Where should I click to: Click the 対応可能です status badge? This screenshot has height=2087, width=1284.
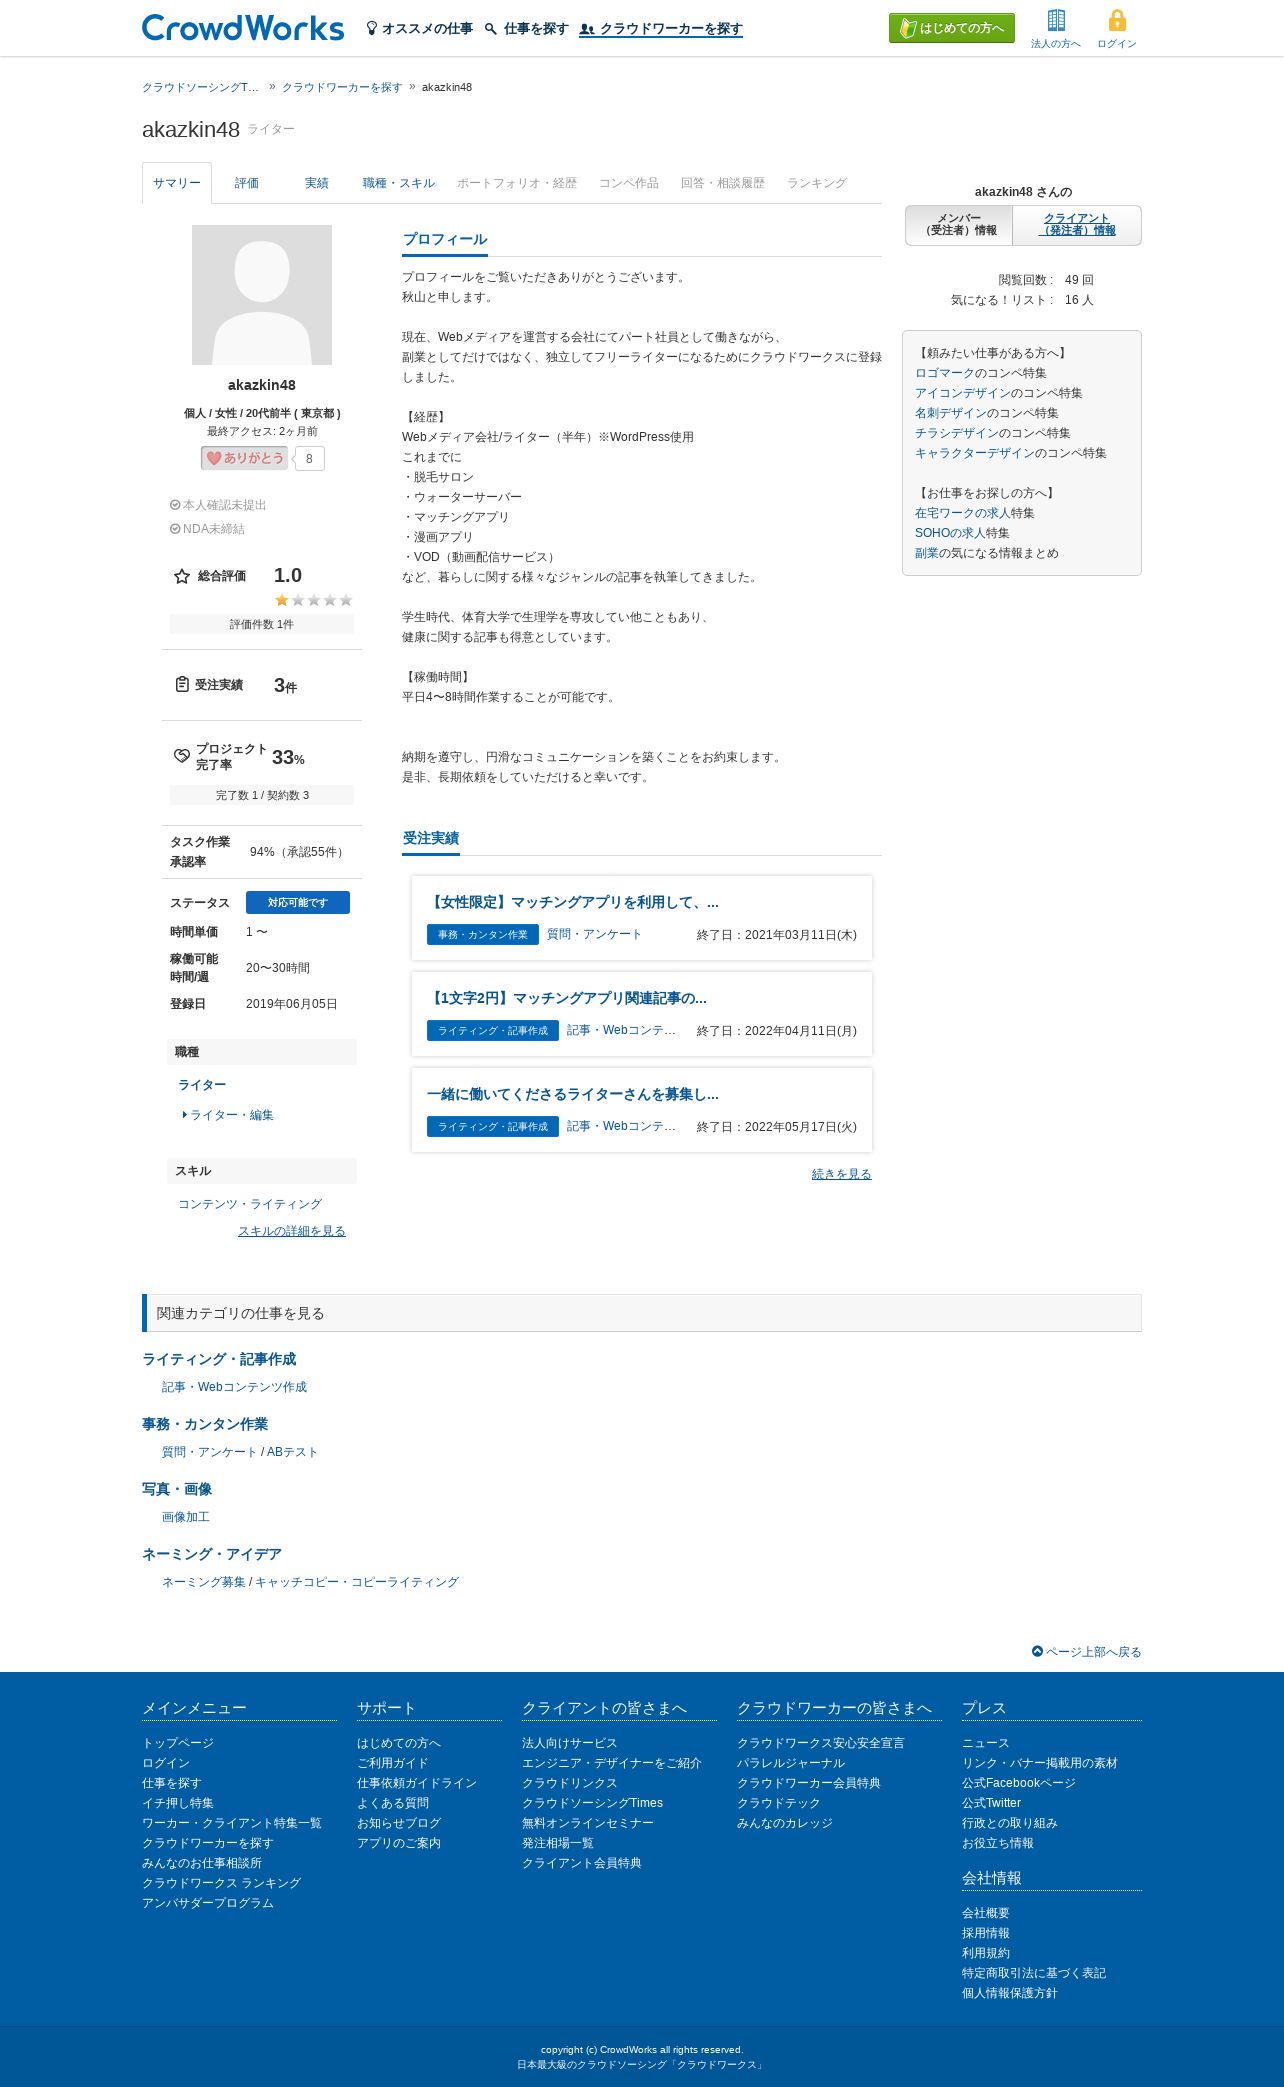pos(298,902)
